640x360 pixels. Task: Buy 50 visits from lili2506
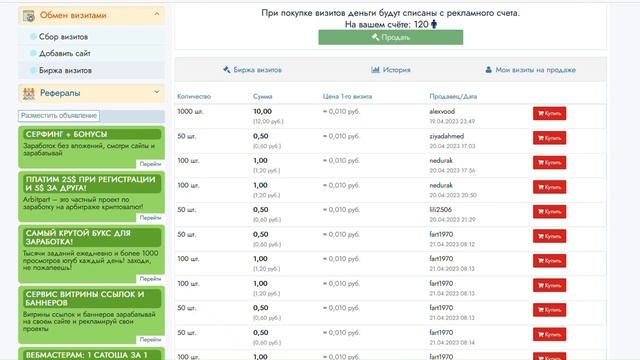click(x=549, y=211)
